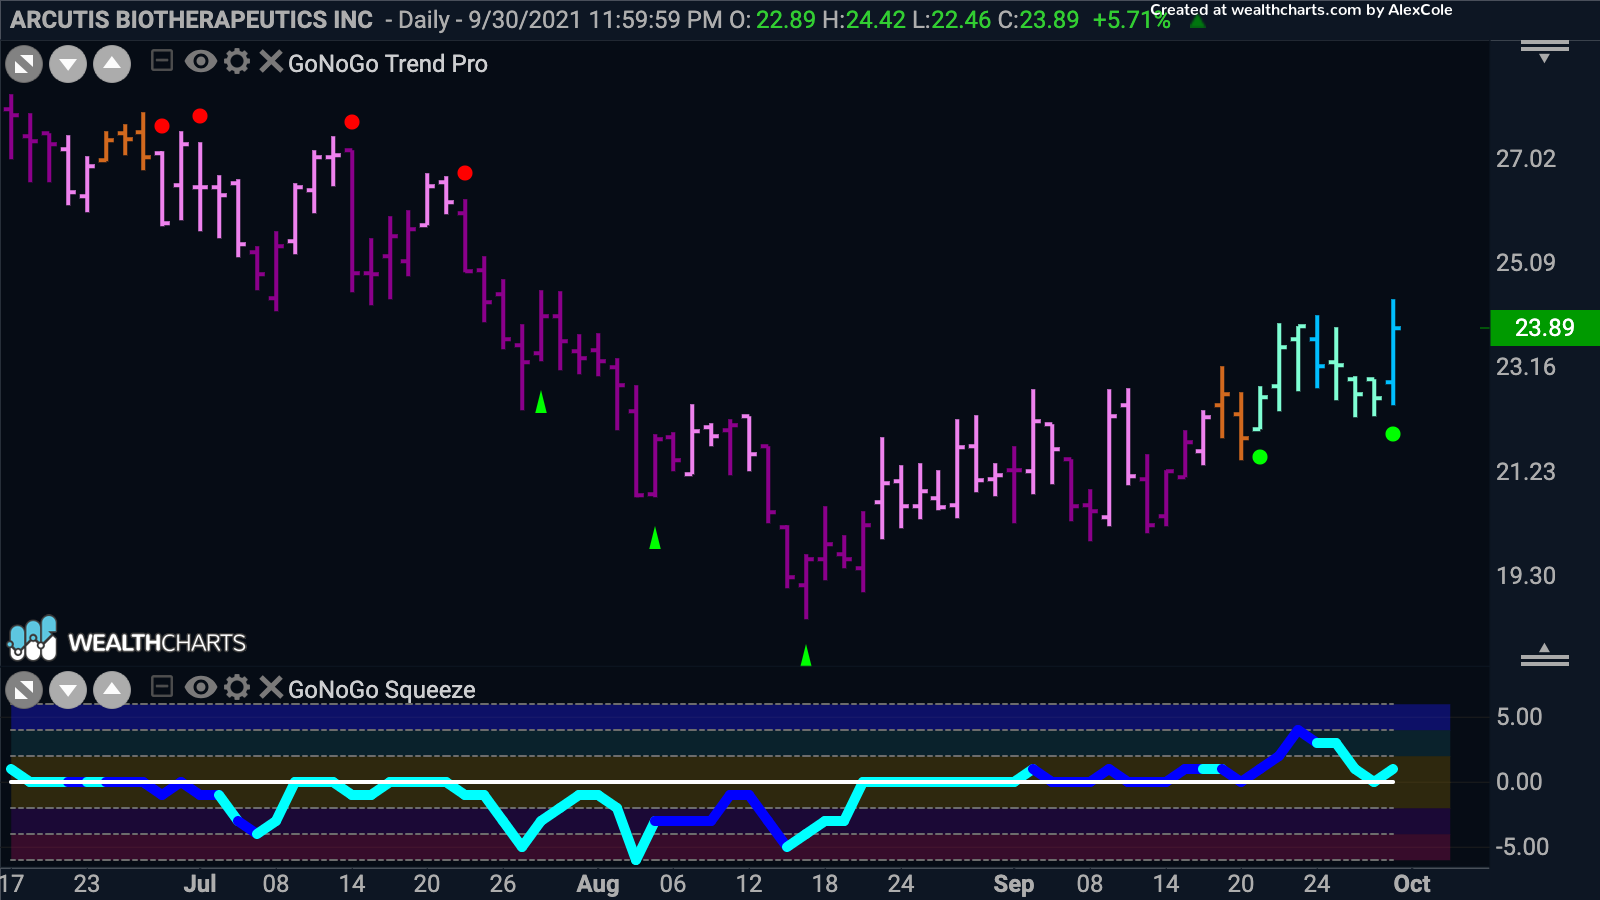Click the 19.30 price axis label
The image size is (1600, 900).
(x=1526, y=576)
